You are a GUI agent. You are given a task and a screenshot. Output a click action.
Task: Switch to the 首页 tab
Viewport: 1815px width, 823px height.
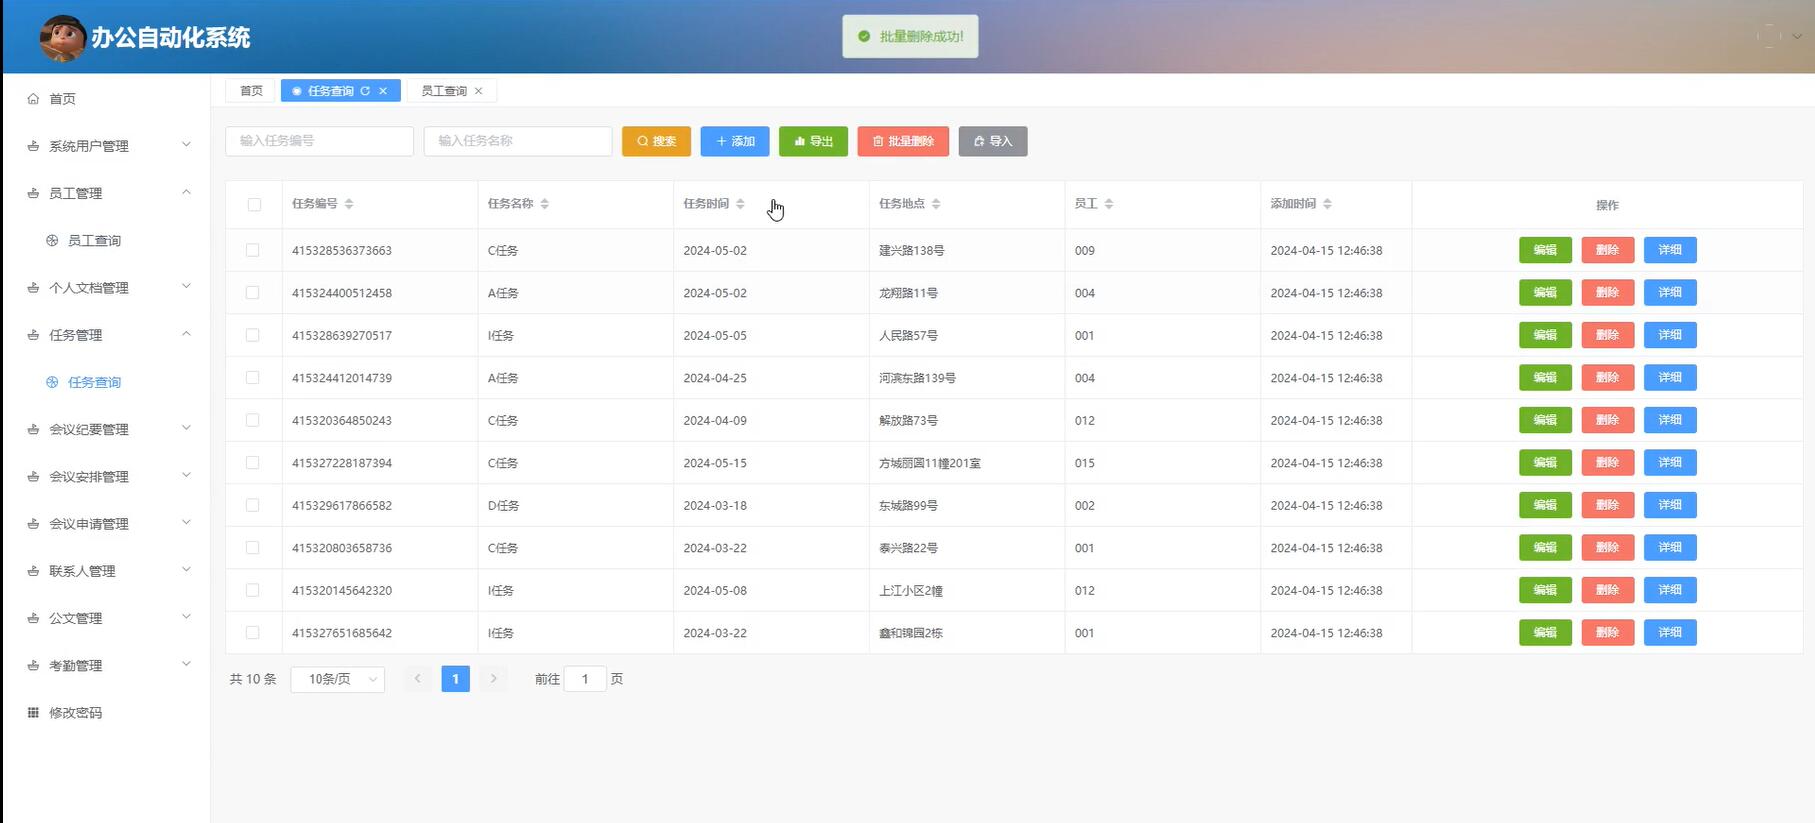pyautogui.click(x=251, y=91)
